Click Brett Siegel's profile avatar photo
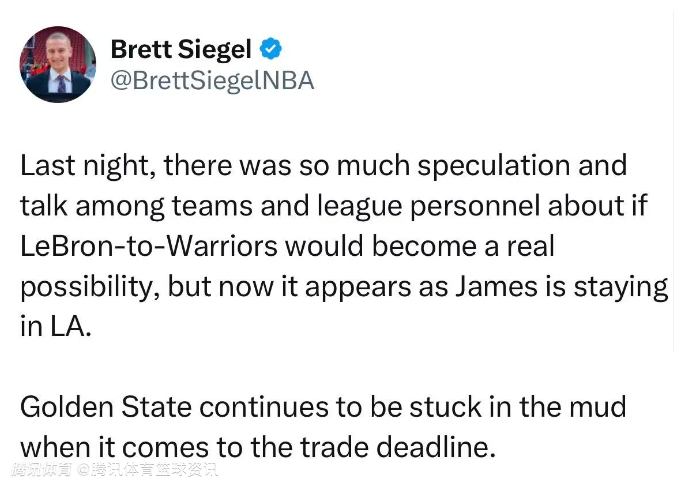Screen dimensions: 674x486 coord(58,64)
